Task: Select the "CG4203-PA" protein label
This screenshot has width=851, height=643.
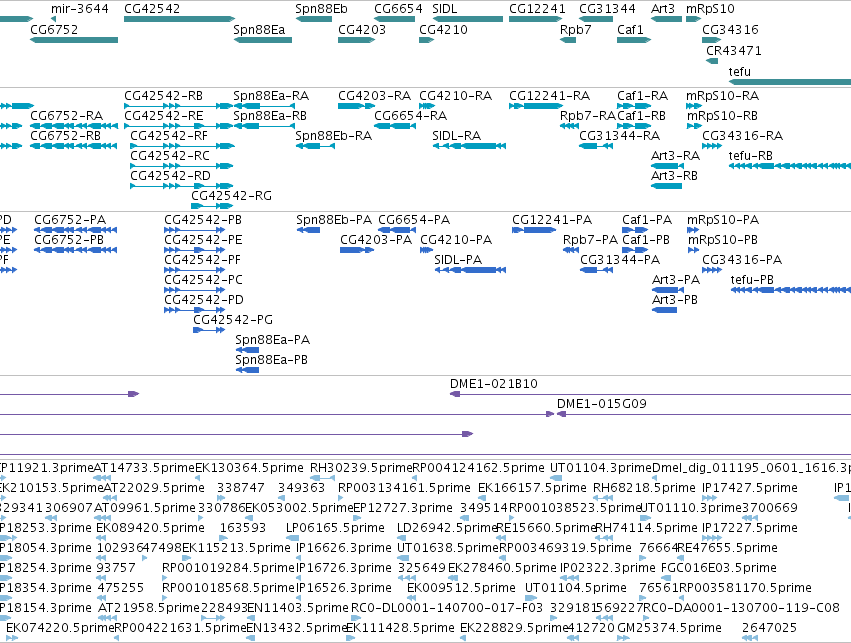Action: click(x=376, y=240)
